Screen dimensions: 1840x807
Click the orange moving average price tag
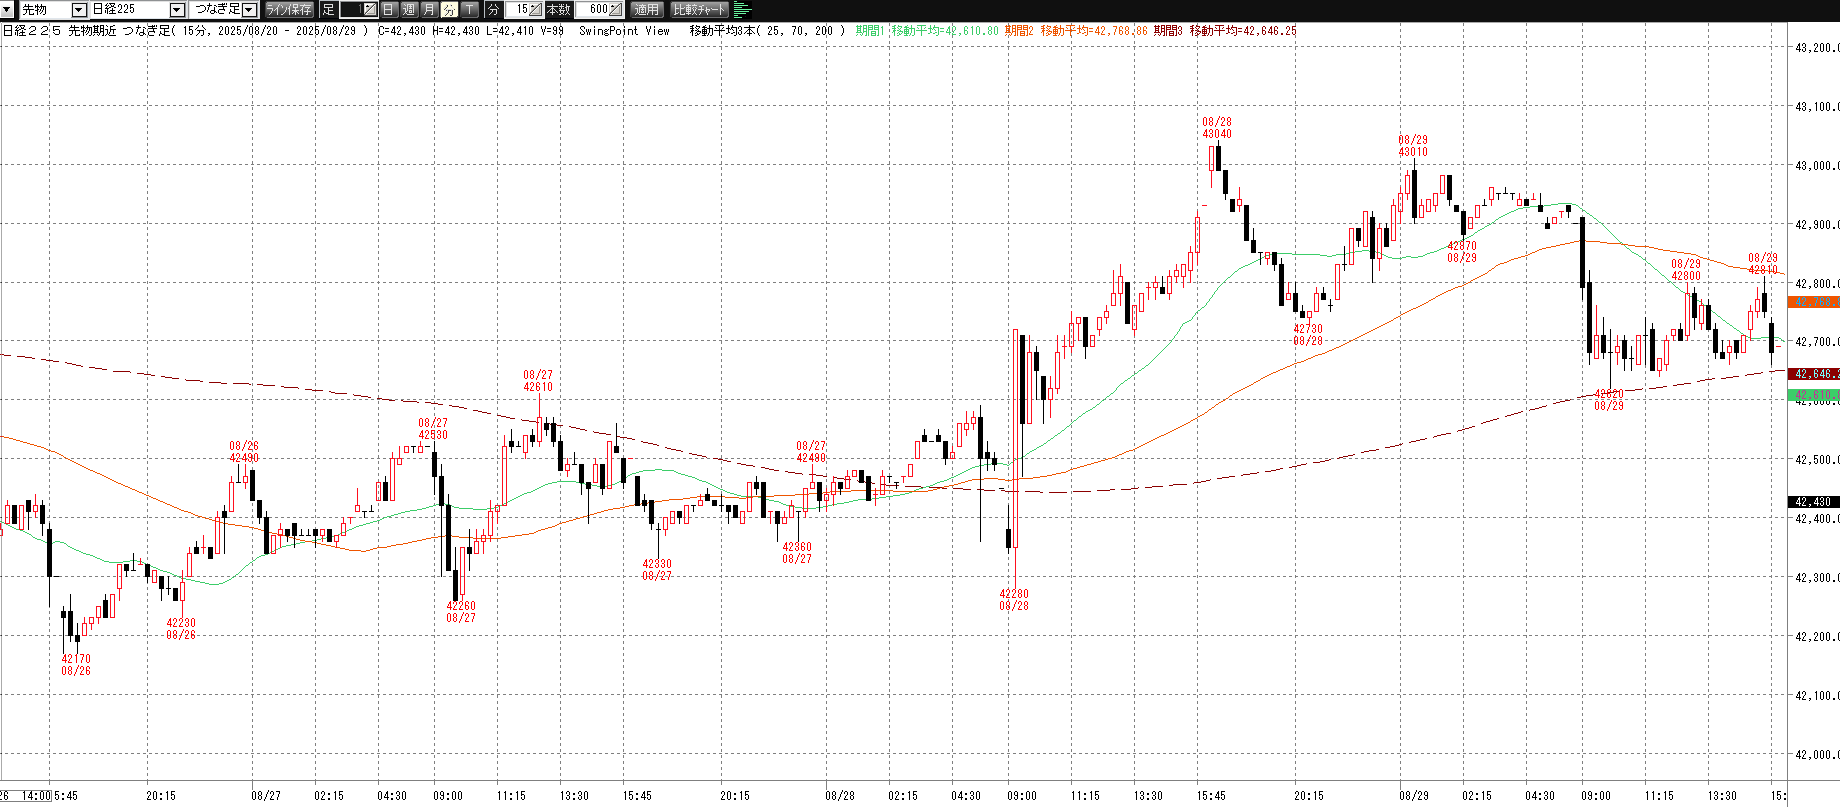(1813, 301)
